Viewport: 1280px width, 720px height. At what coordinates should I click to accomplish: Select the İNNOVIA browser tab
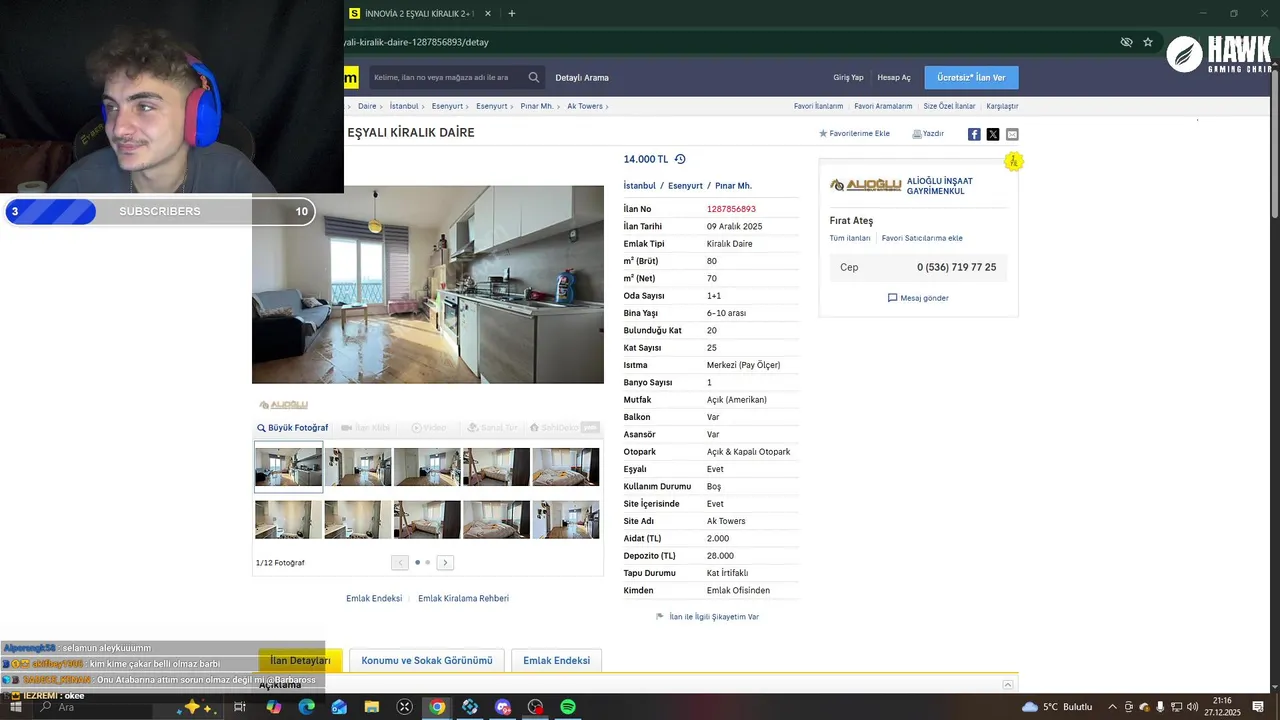point(420,14)
